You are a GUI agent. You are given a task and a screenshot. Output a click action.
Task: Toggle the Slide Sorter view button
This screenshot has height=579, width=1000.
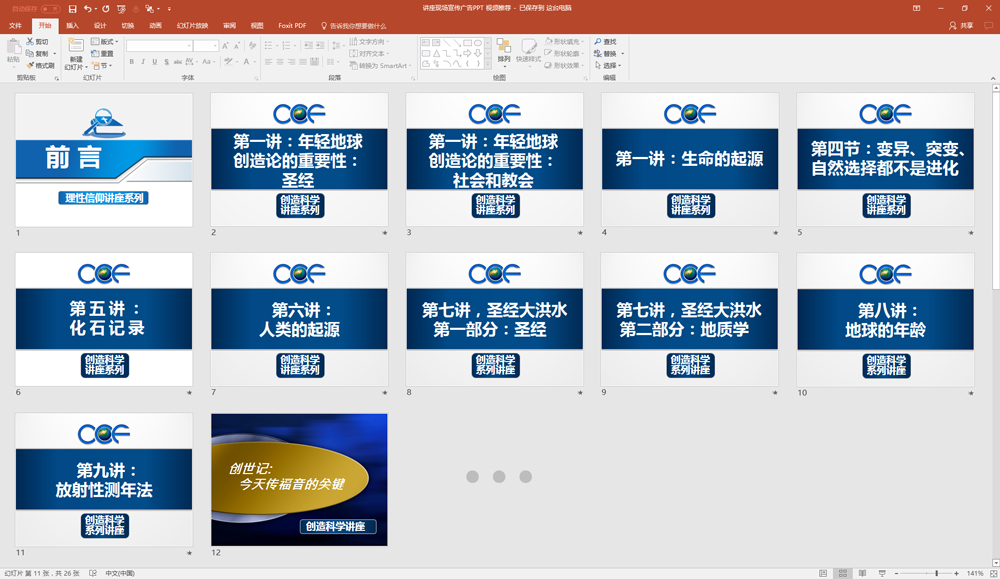tap(842, 573)
